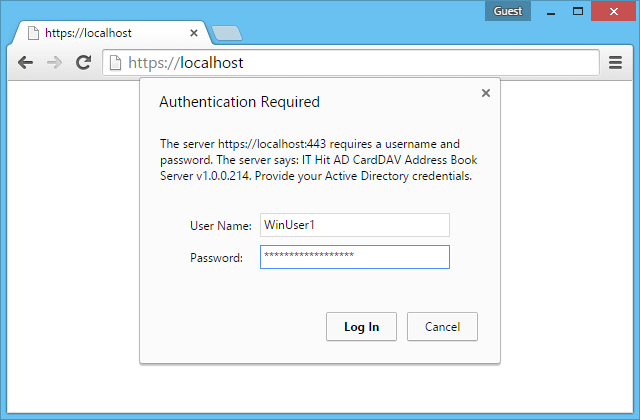This screenshot has width=640, height=420.
Task: Cancel the authentication dialog
Action: coord(442,327)
